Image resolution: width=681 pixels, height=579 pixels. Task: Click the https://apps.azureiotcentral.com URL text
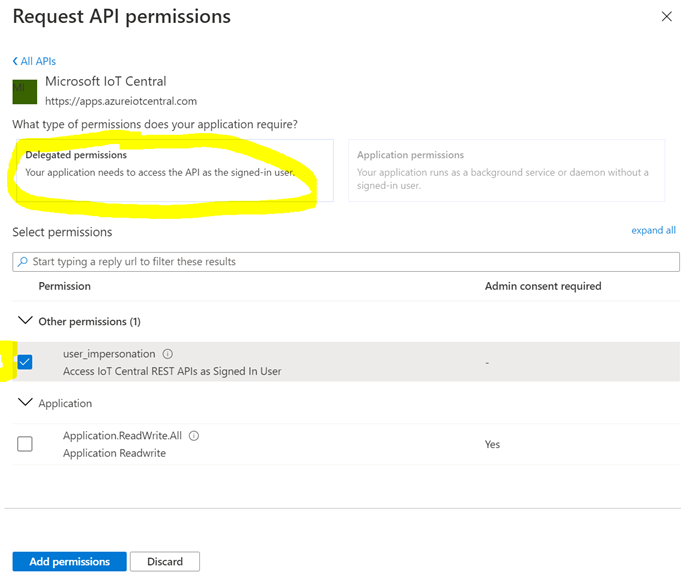point(121,101)
